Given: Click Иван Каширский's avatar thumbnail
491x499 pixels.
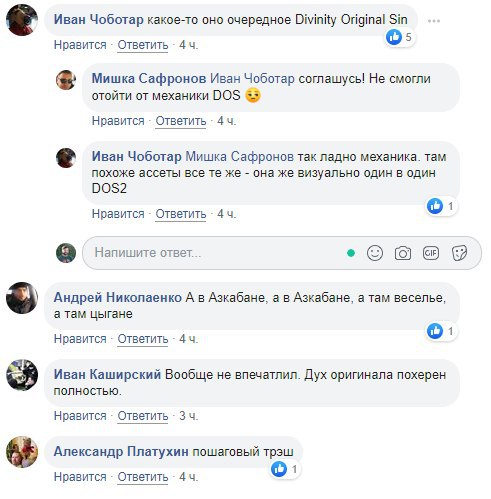Looking at the screenshot, I should [22, 375].
